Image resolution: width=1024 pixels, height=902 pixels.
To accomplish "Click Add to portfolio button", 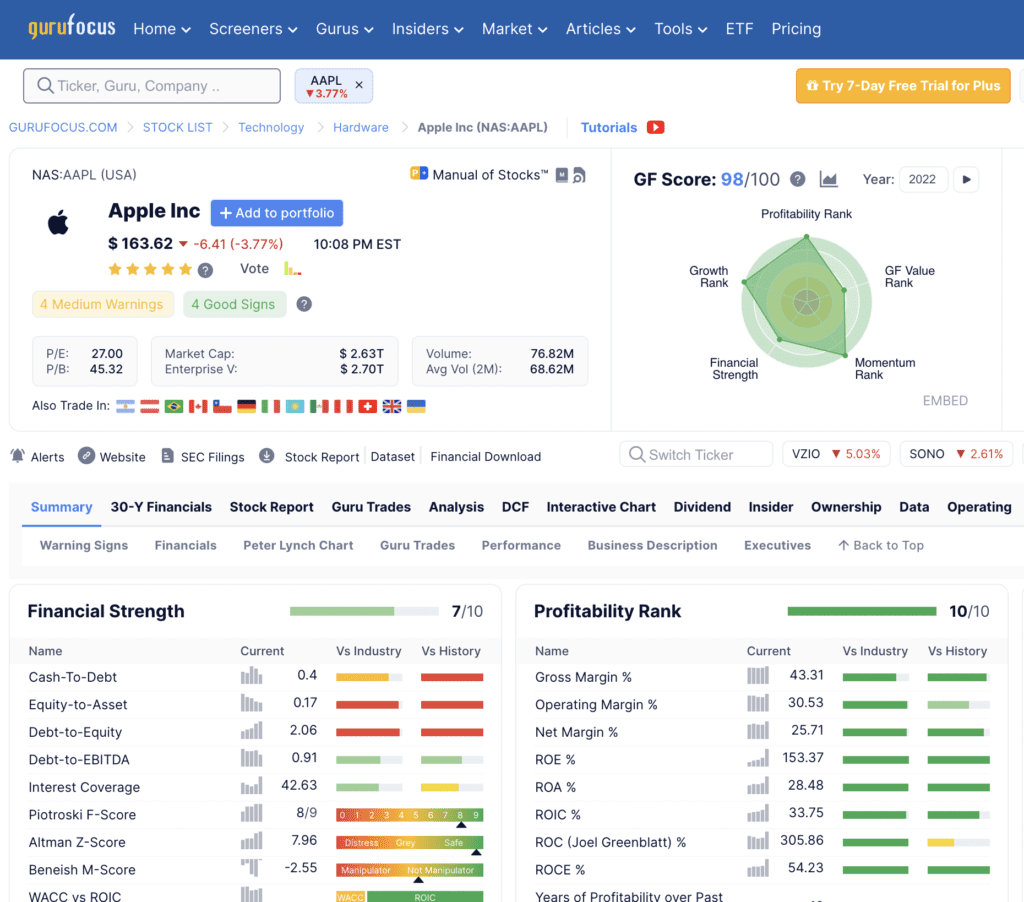I will tap(277, 213).
